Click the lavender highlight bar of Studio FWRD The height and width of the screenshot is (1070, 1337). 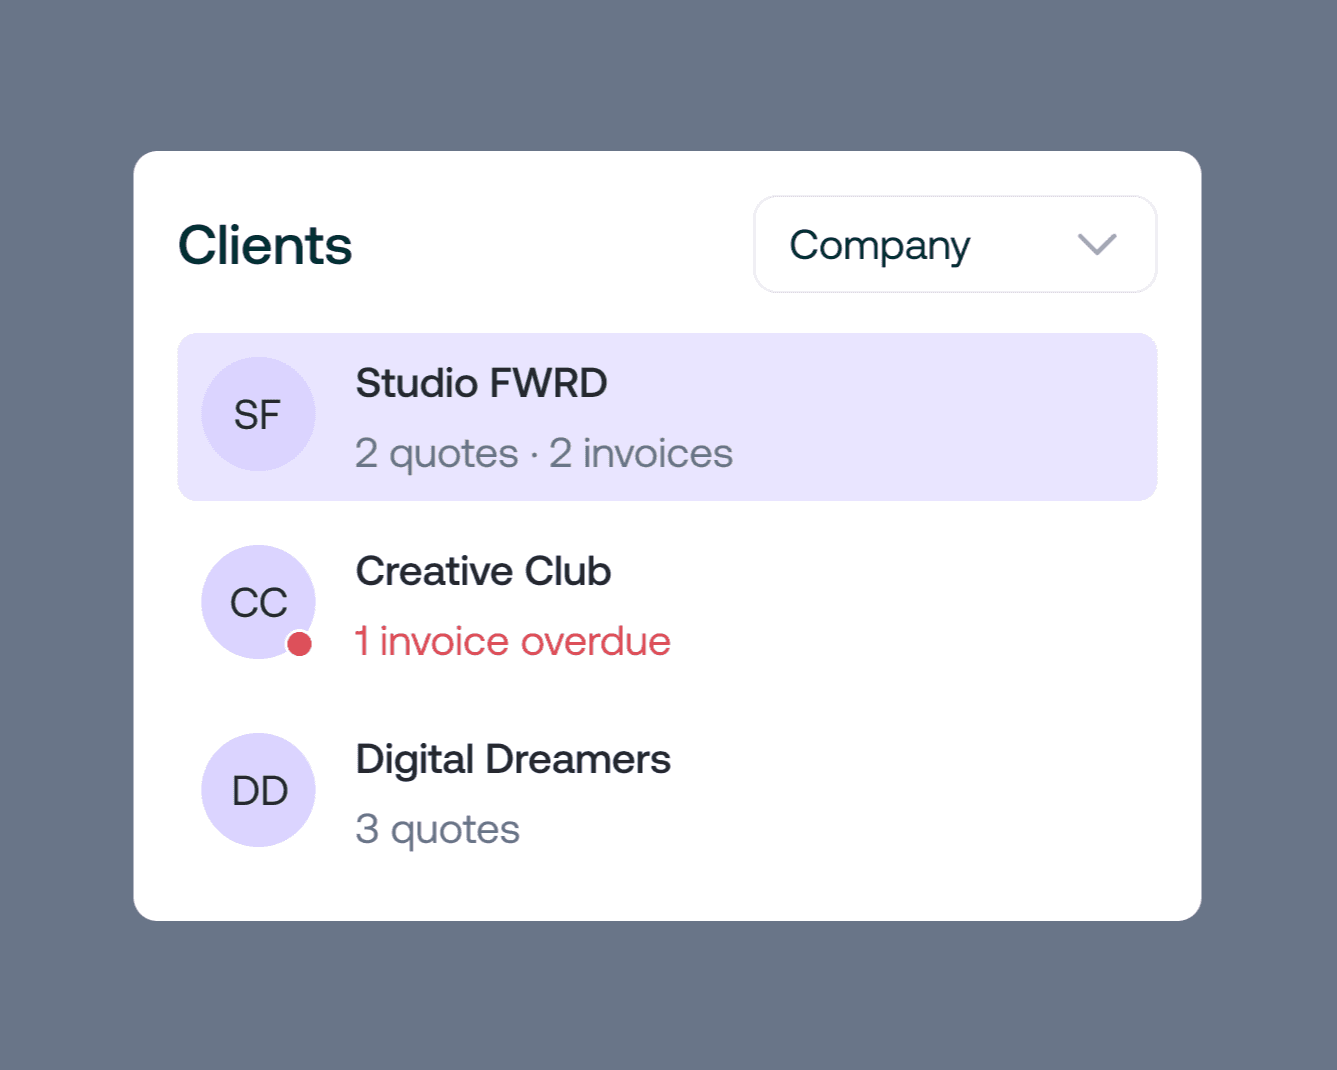point(900,415)
